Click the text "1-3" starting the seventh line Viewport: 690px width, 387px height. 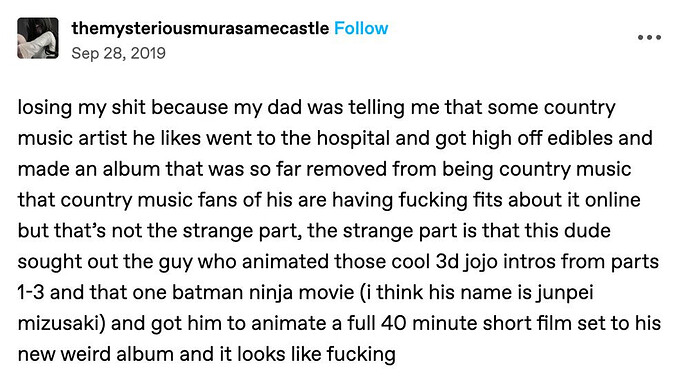[31, 293]
